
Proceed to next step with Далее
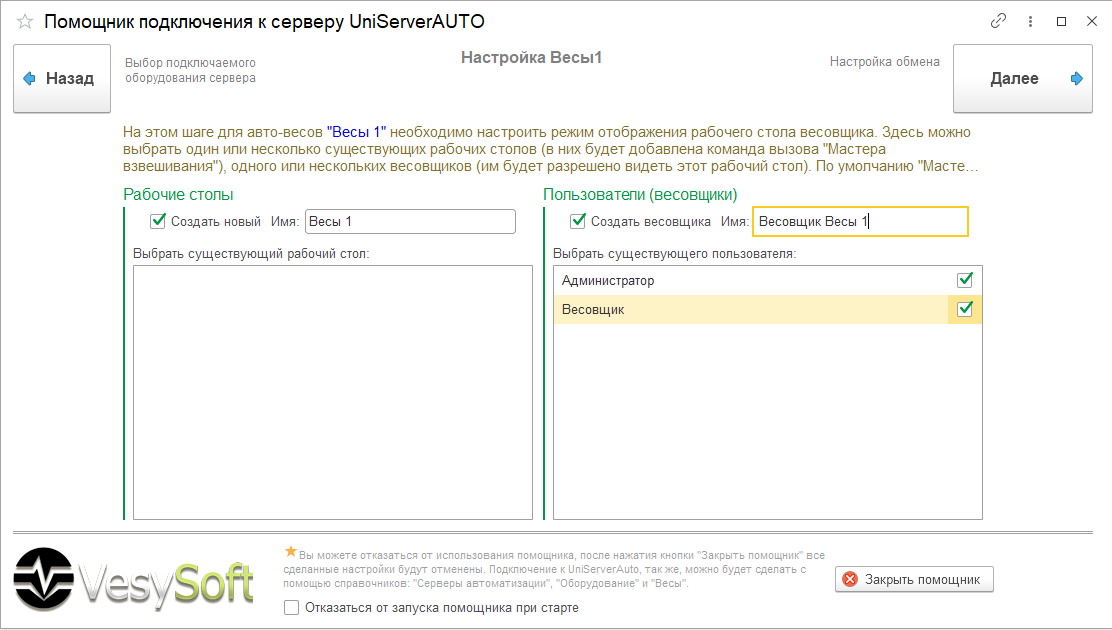point(1022,78)
